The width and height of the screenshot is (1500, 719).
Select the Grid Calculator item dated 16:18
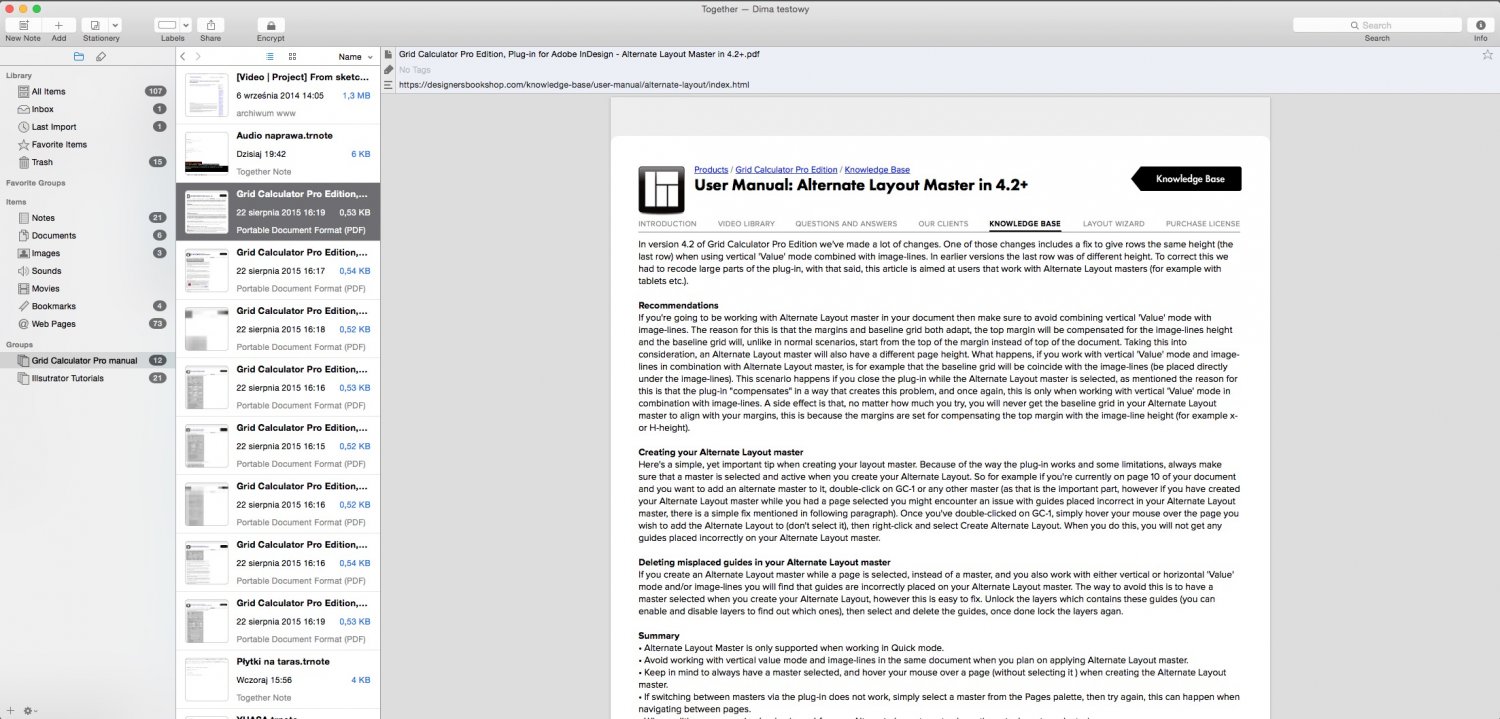point(278,328)
